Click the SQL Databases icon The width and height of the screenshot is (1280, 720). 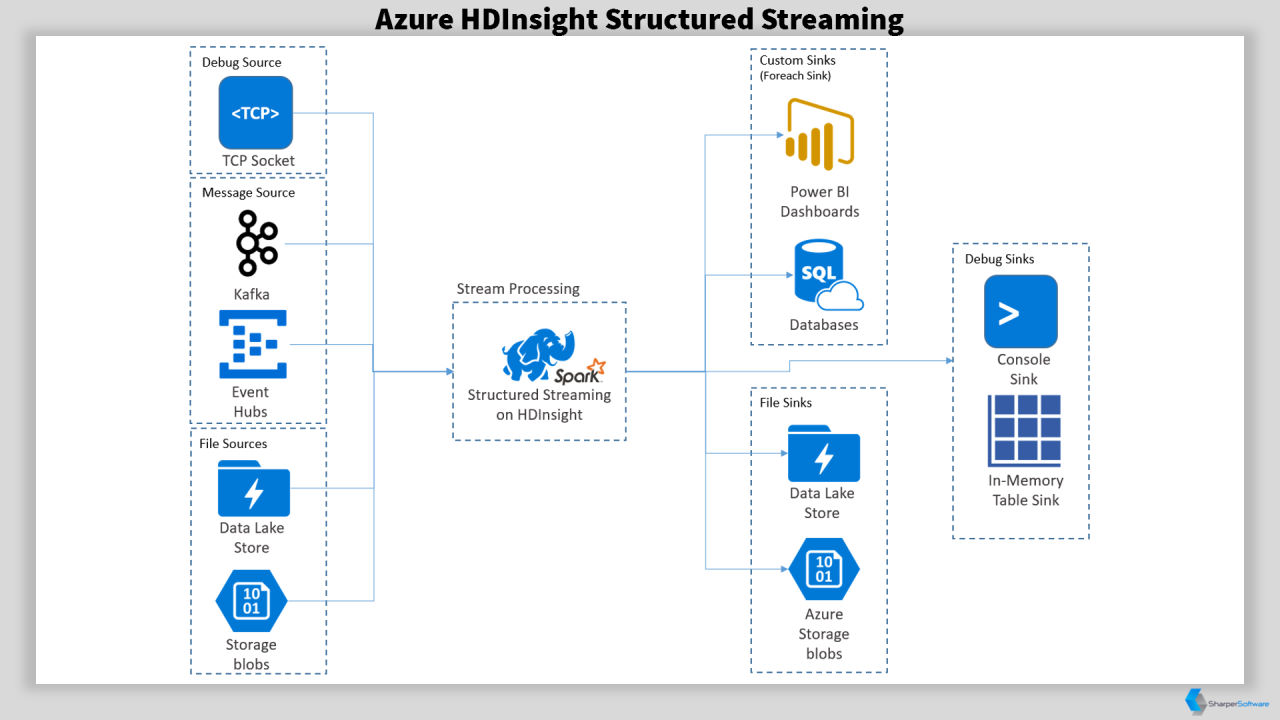pyautogui.click(x=828, y=275)
